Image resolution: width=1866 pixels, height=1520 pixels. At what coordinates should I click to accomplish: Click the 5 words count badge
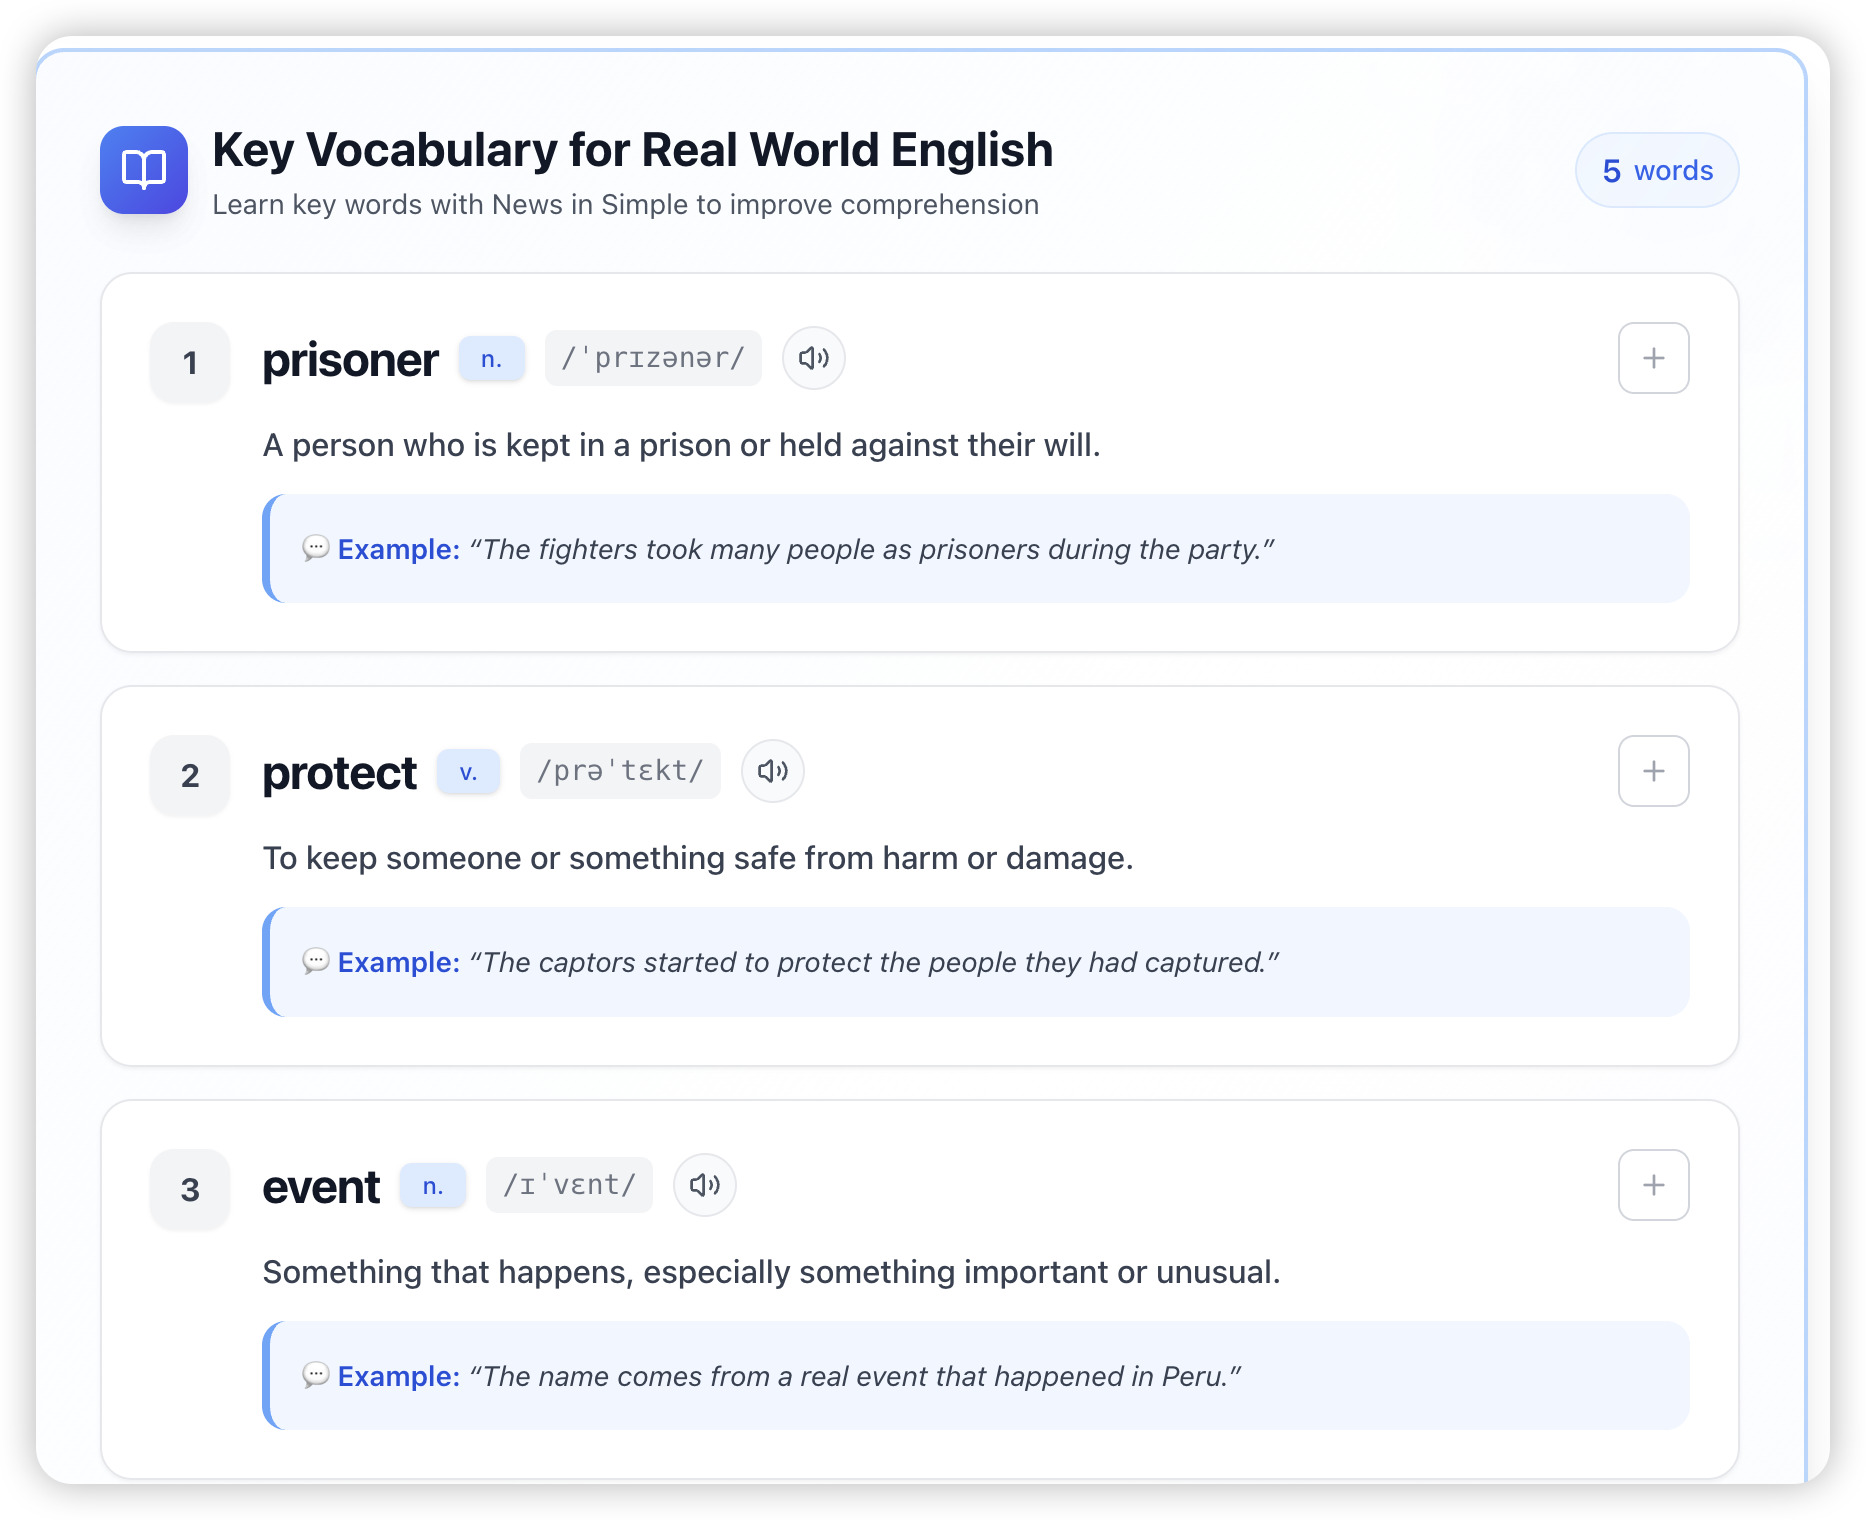click(x=1656, y=171)
